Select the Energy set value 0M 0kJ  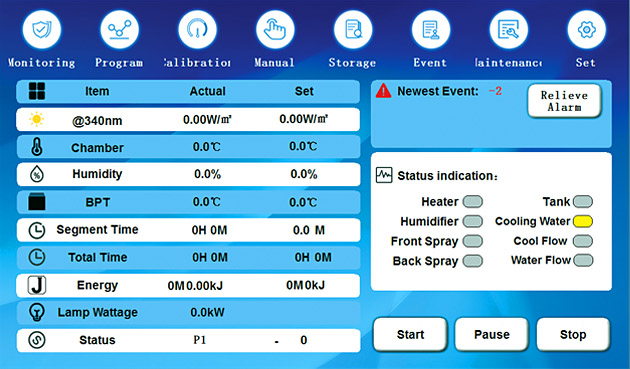click(x=305, y=285)
